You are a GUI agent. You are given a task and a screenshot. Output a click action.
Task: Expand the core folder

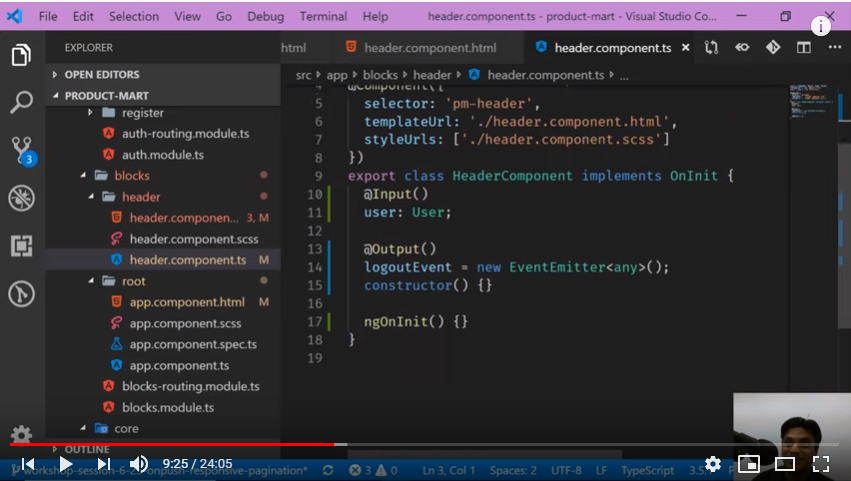click(125, 428)
